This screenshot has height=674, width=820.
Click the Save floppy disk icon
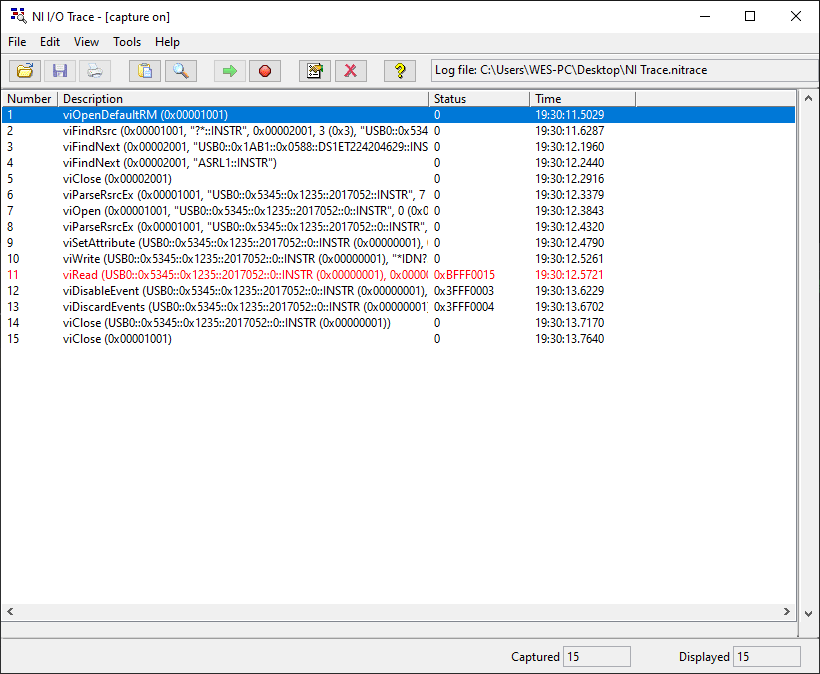[x=60, y=71]
